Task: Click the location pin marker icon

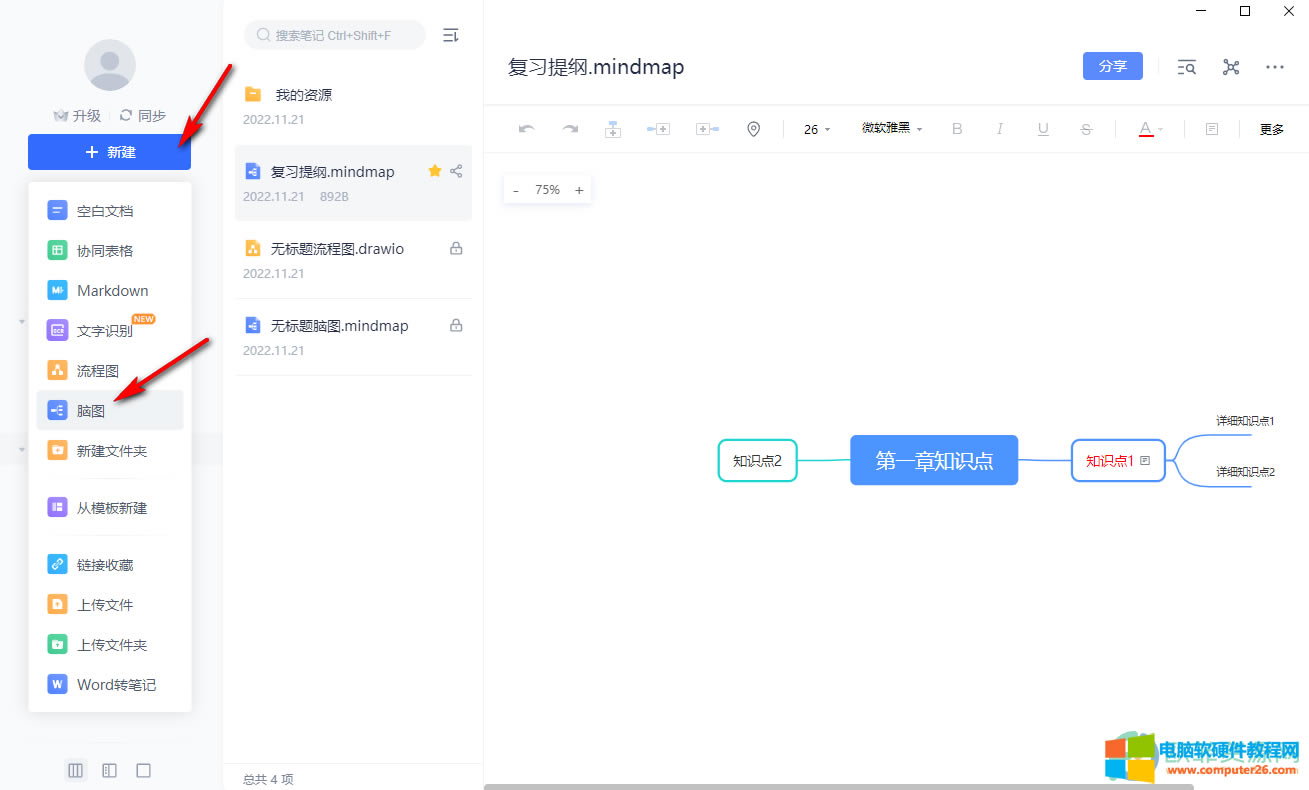Action: point(754,129)
